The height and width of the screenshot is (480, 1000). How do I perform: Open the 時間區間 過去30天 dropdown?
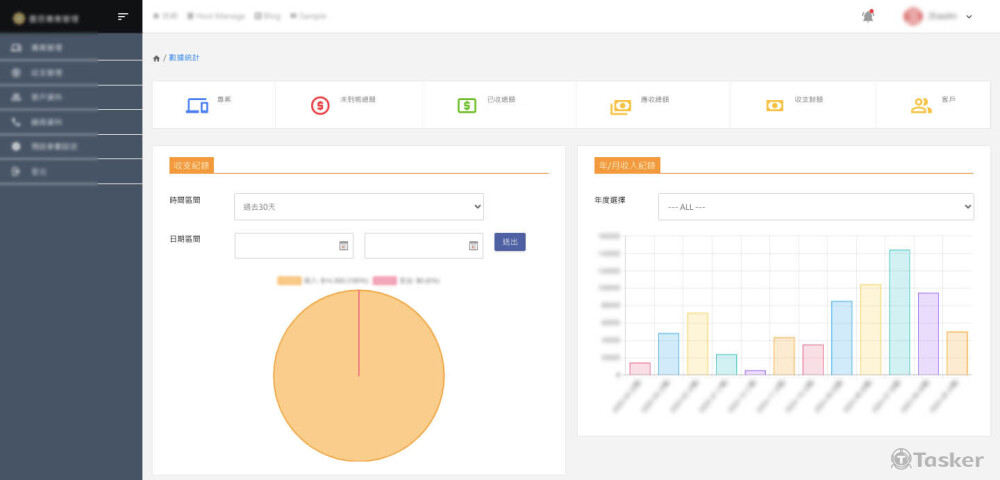point(359,207)
